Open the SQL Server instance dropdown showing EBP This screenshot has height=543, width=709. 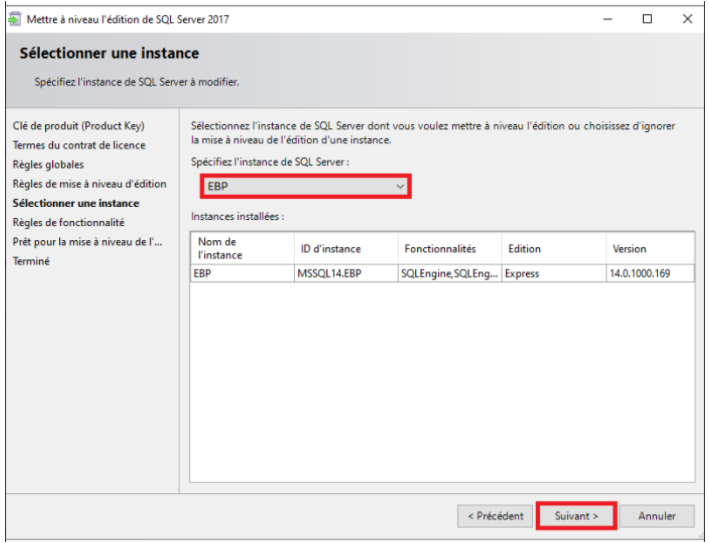click(306, 186)
